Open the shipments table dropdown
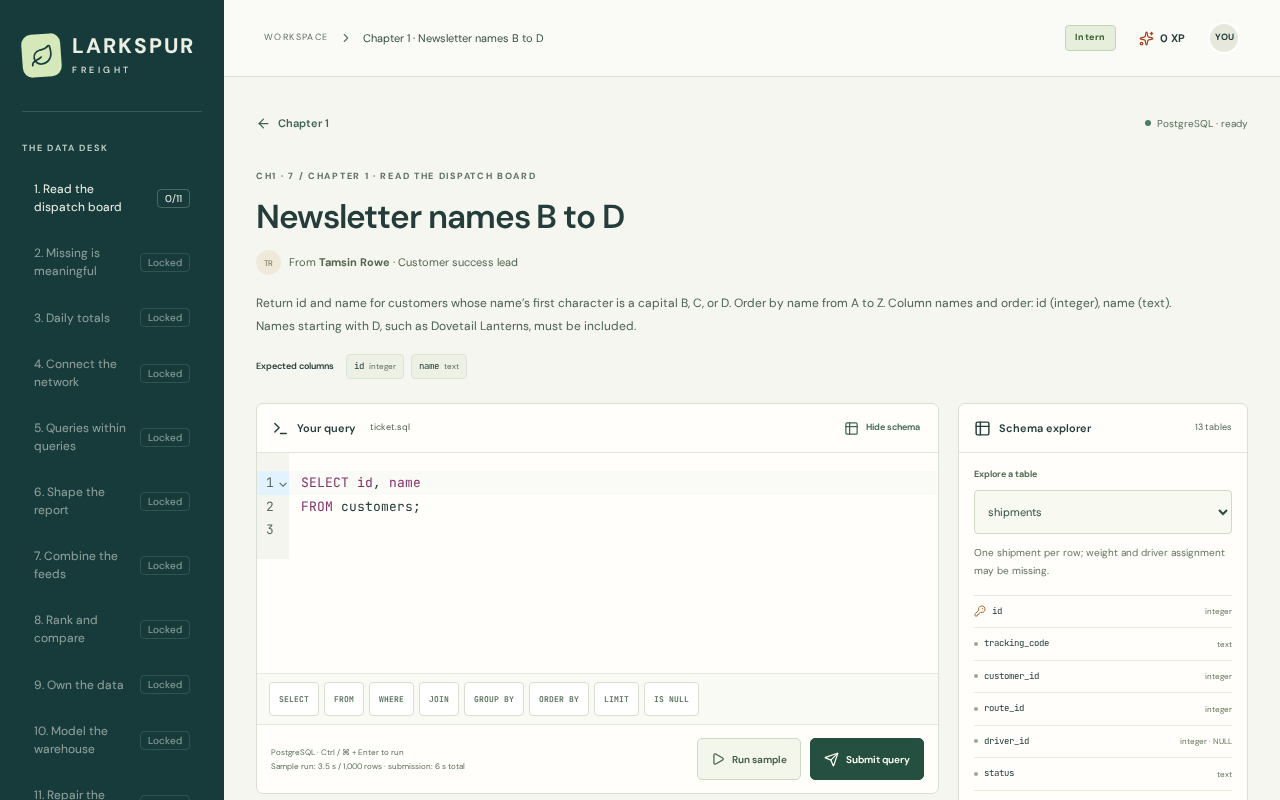This screenshot has width=1280, height=800. click(1103, 512)
